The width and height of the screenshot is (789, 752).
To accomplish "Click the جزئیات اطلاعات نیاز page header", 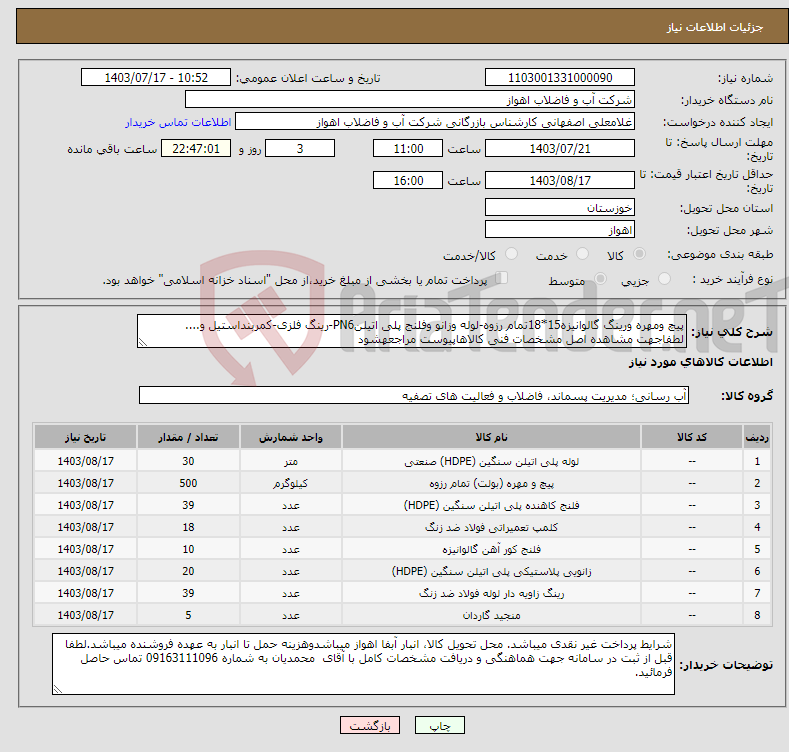I will point(715,27).
